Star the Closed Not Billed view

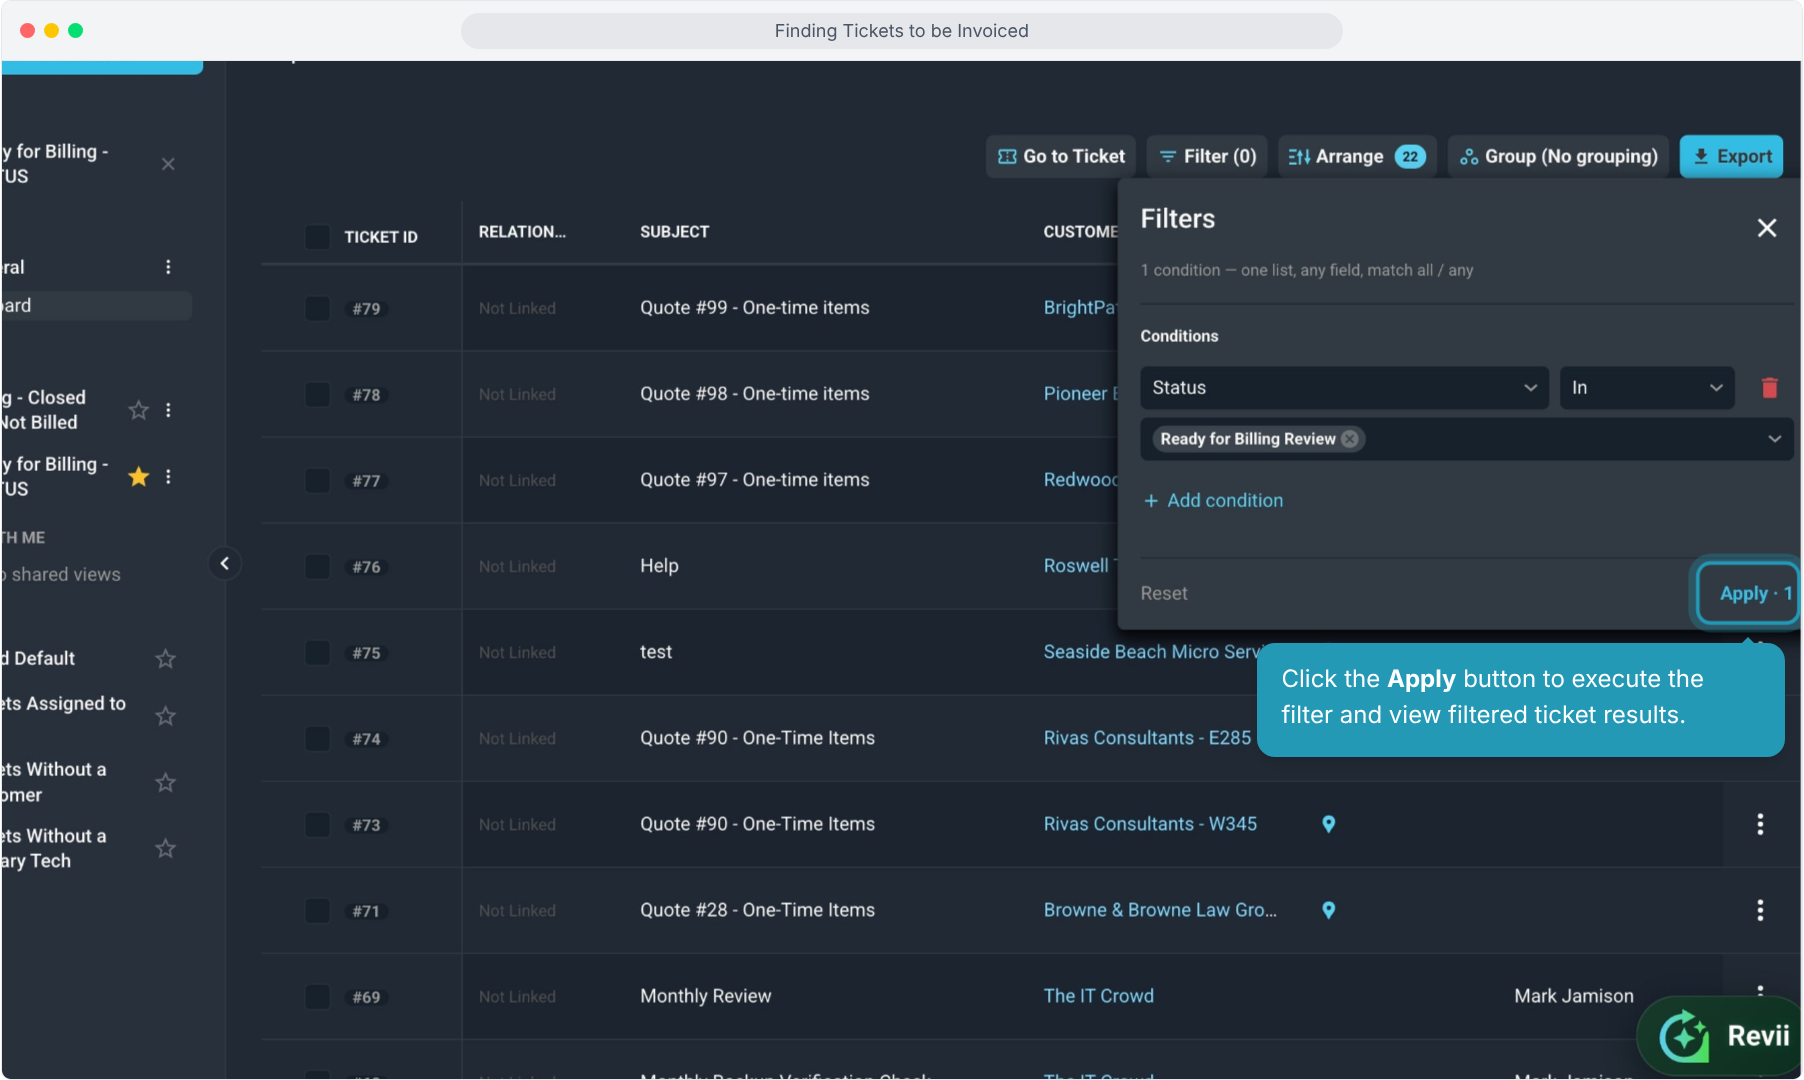(x=139, y=410)
